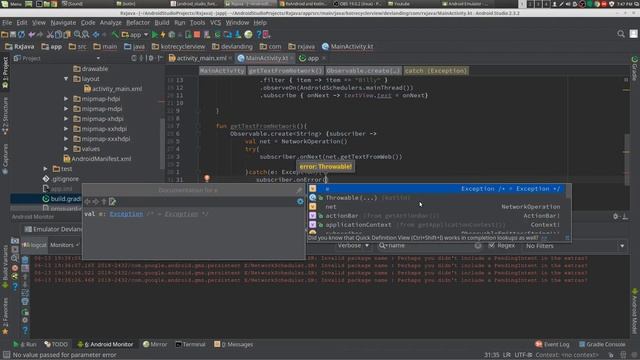Expand the mipmap-mdpi folder
This screenshot has height=360, width=640.
click(66, 109)
